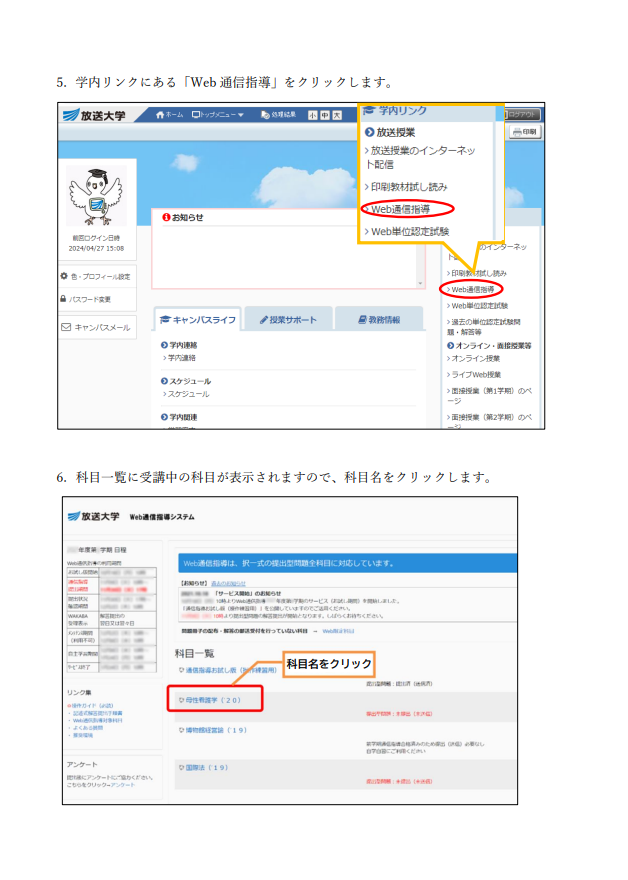628x880 pixels.
Task: Click the スケジュール section arrow icon
Action: [x=164, y=381]
